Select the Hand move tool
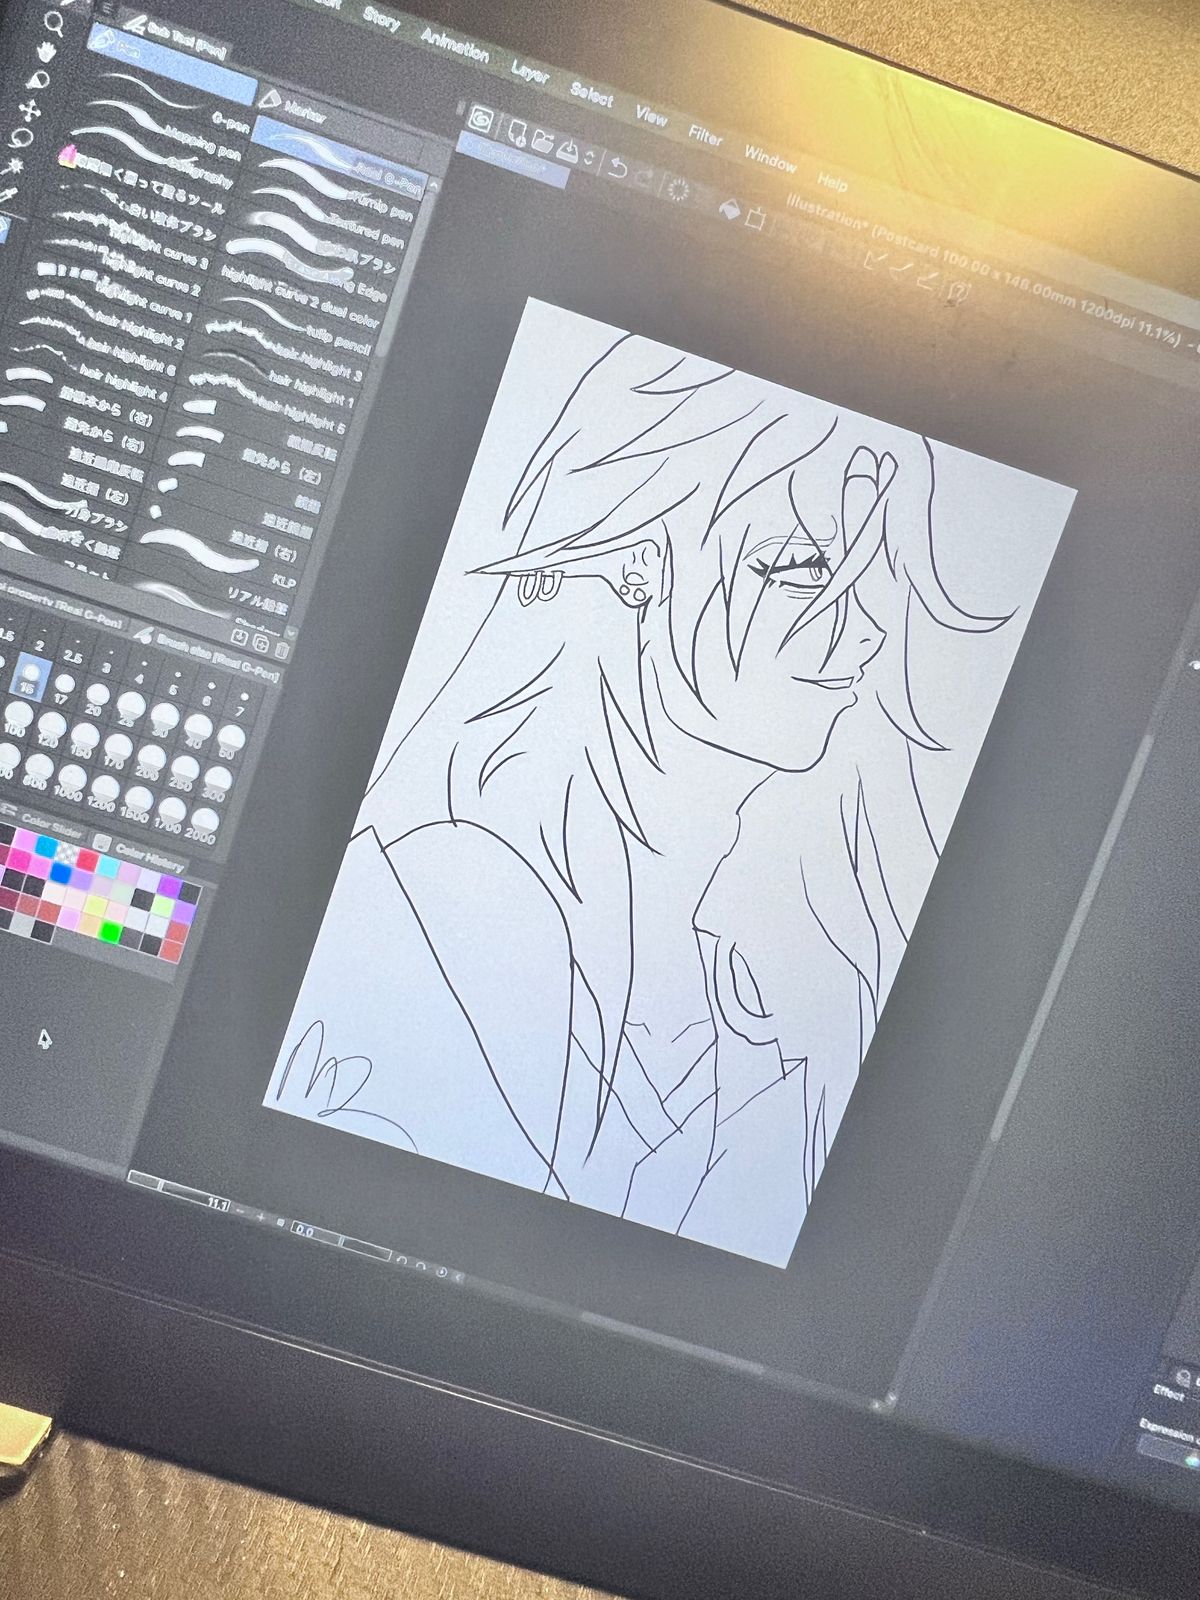Viewport: 1200px width, 1600px height. tap(47, 52)
